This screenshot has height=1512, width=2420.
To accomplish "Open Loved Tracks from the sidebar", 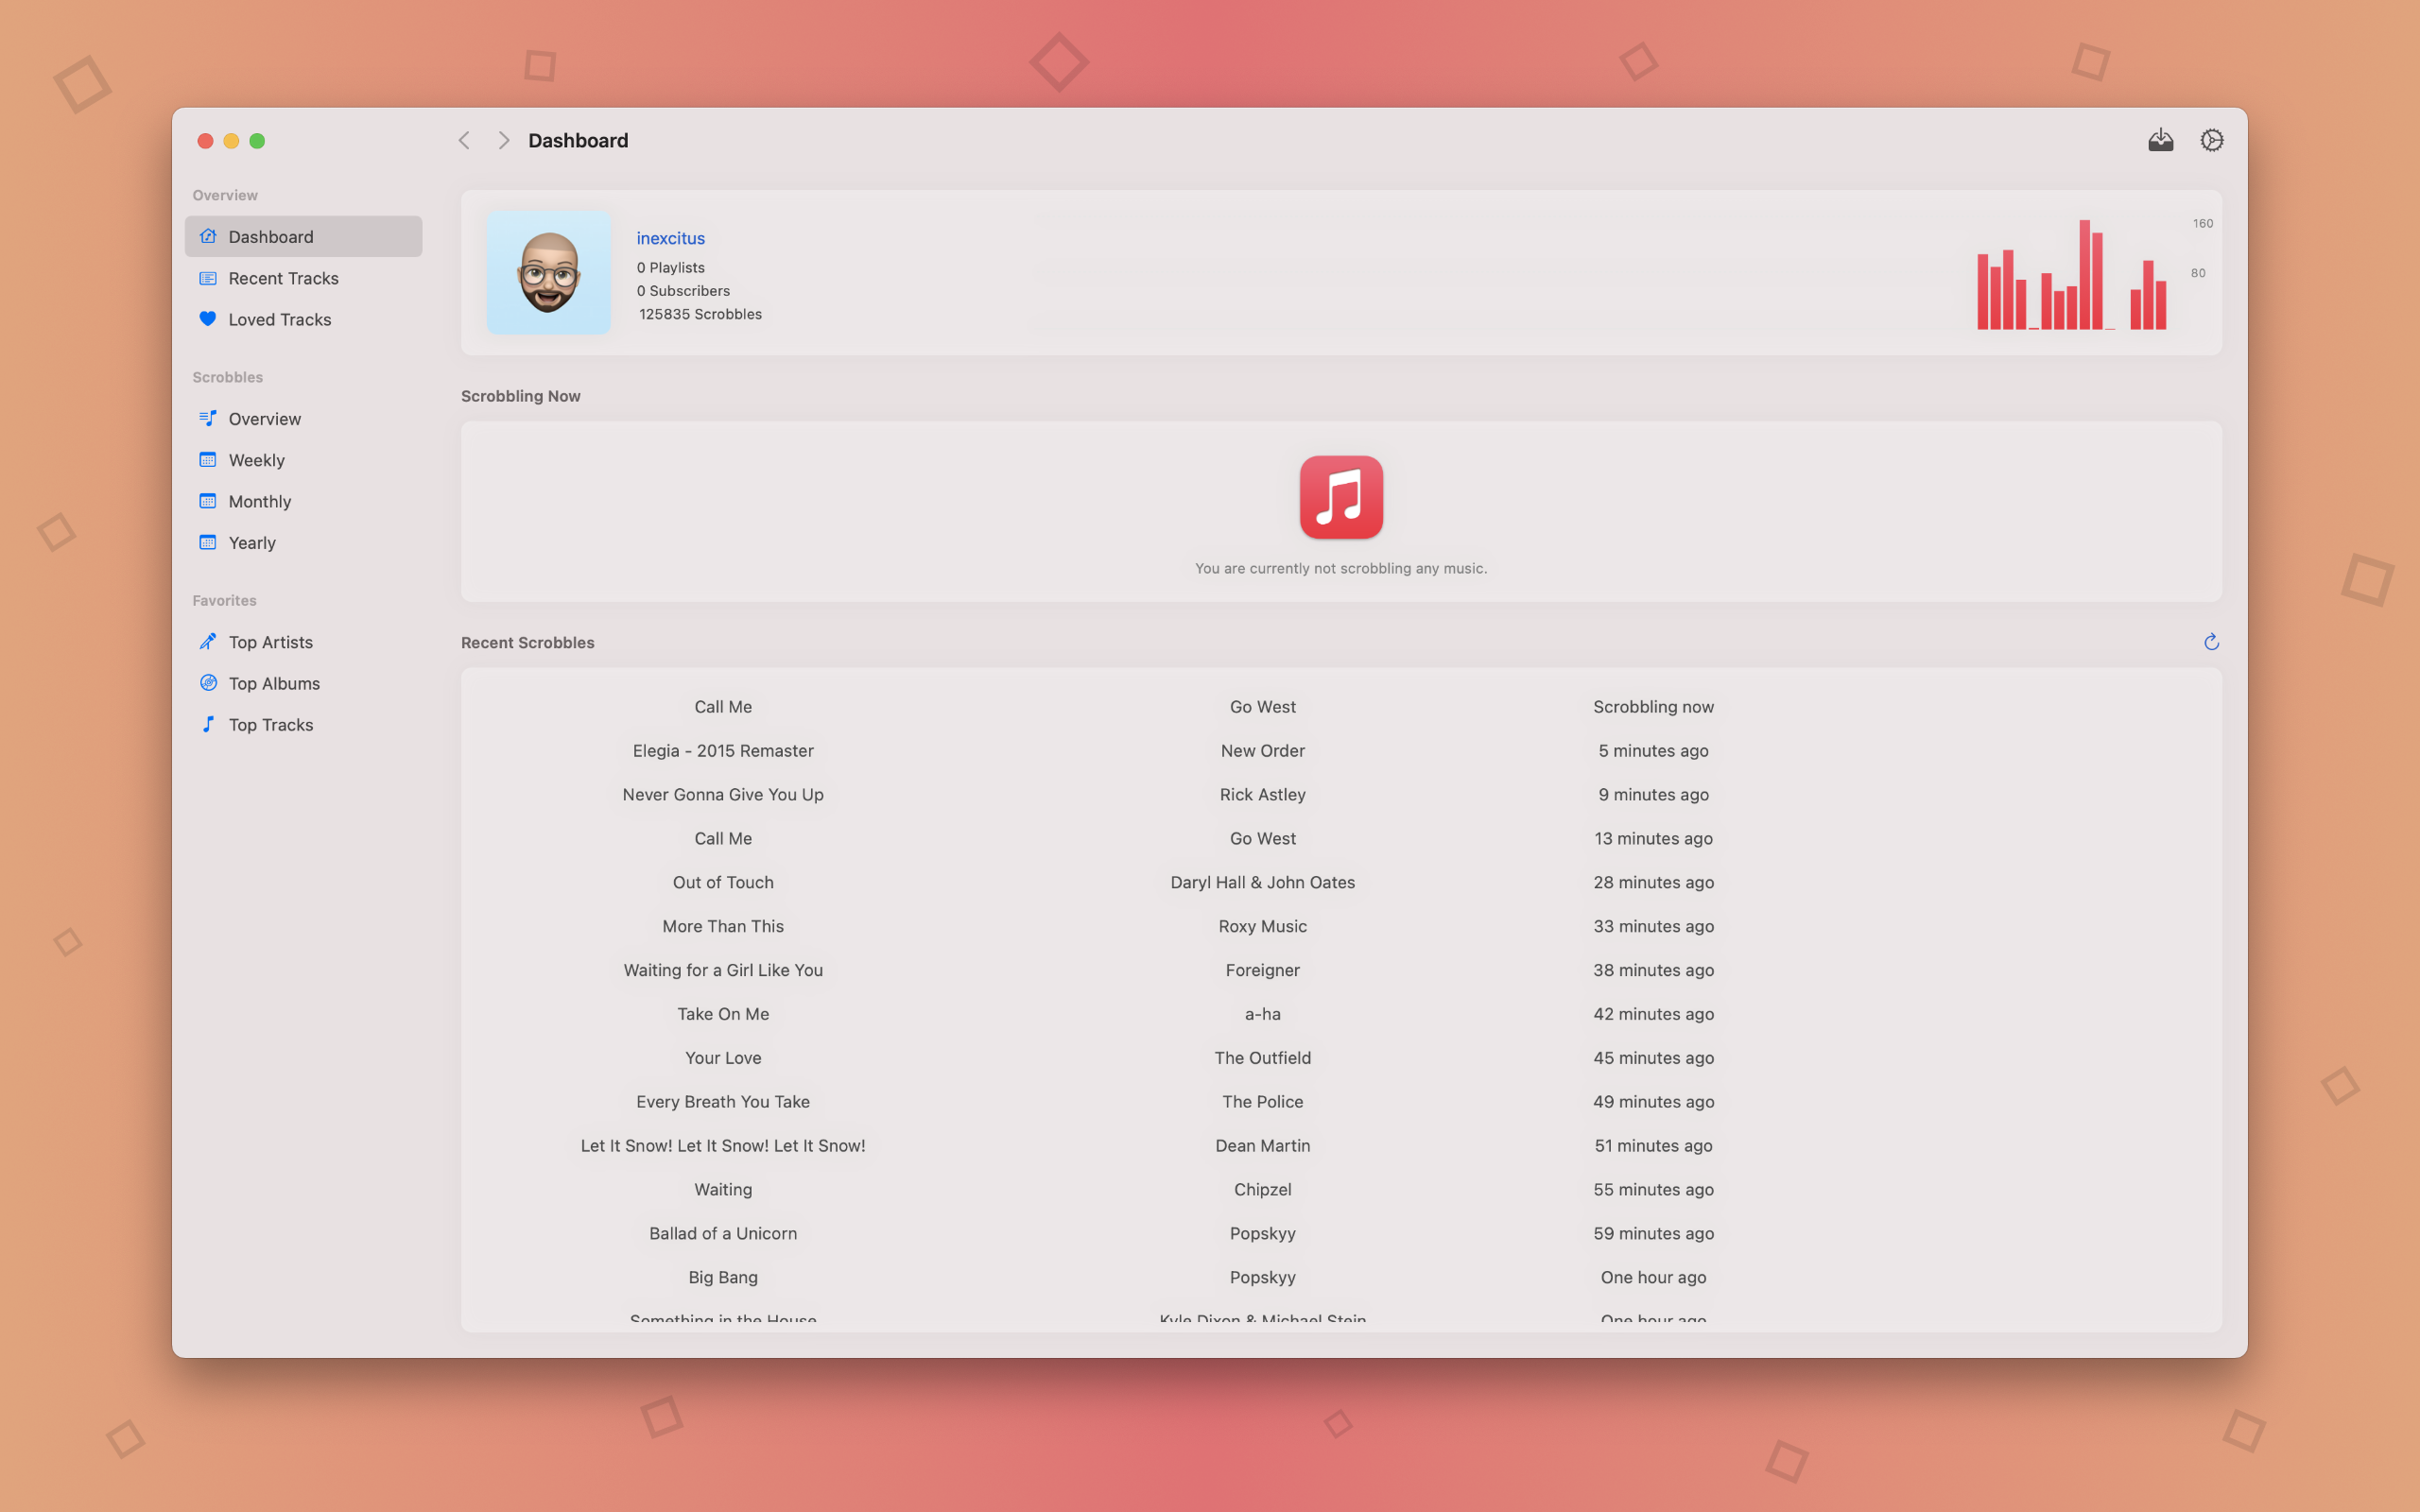I will tap(303, 319).
